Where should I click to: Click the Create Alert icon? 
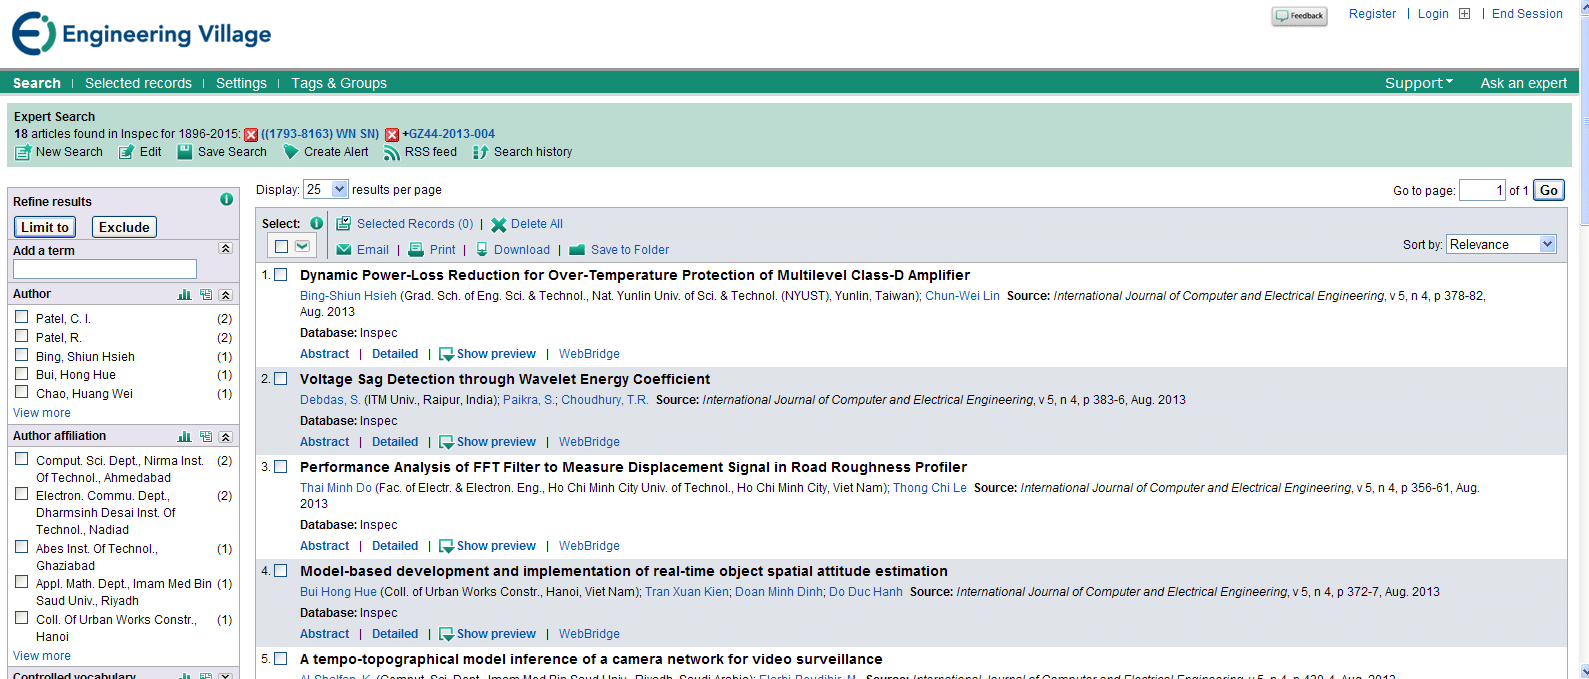click(291, 152)
